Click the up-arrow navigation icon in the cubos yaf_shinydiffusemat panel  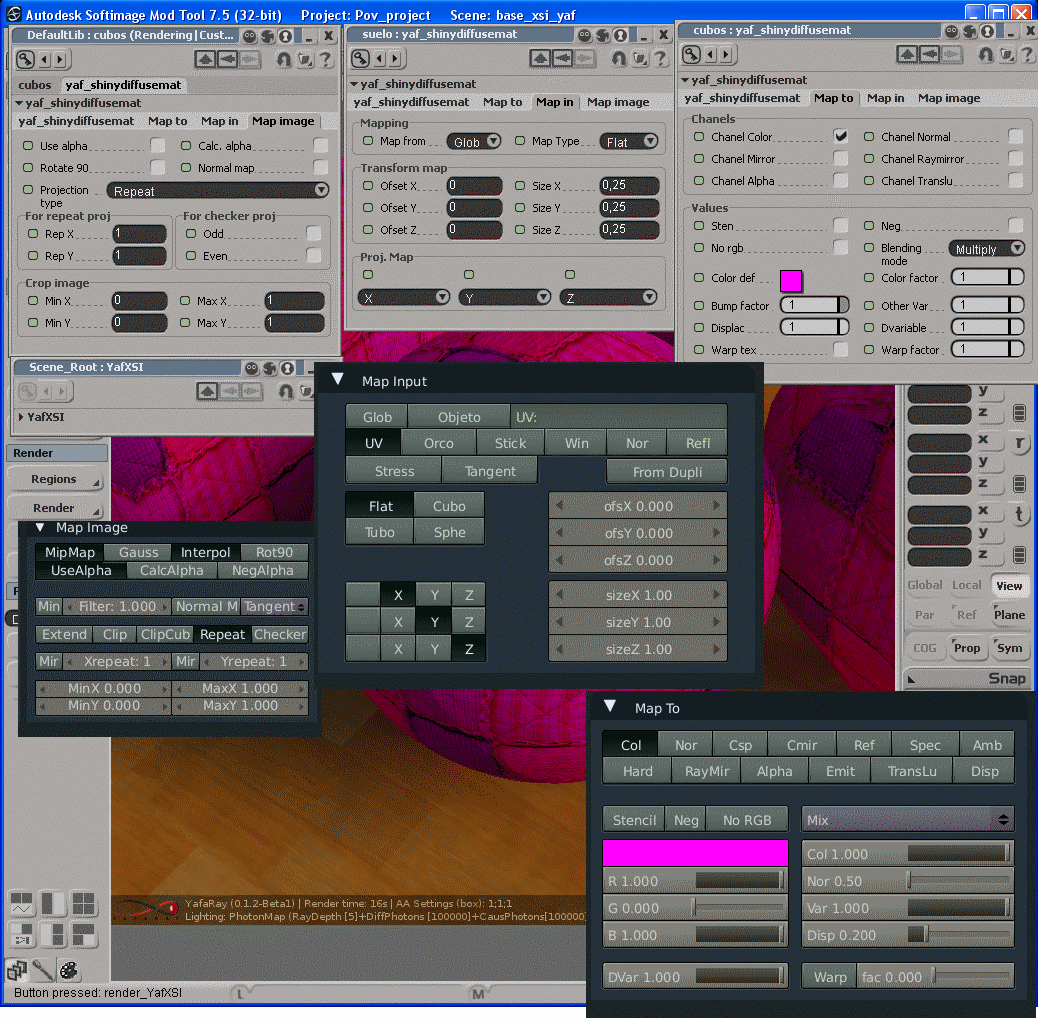907,54
